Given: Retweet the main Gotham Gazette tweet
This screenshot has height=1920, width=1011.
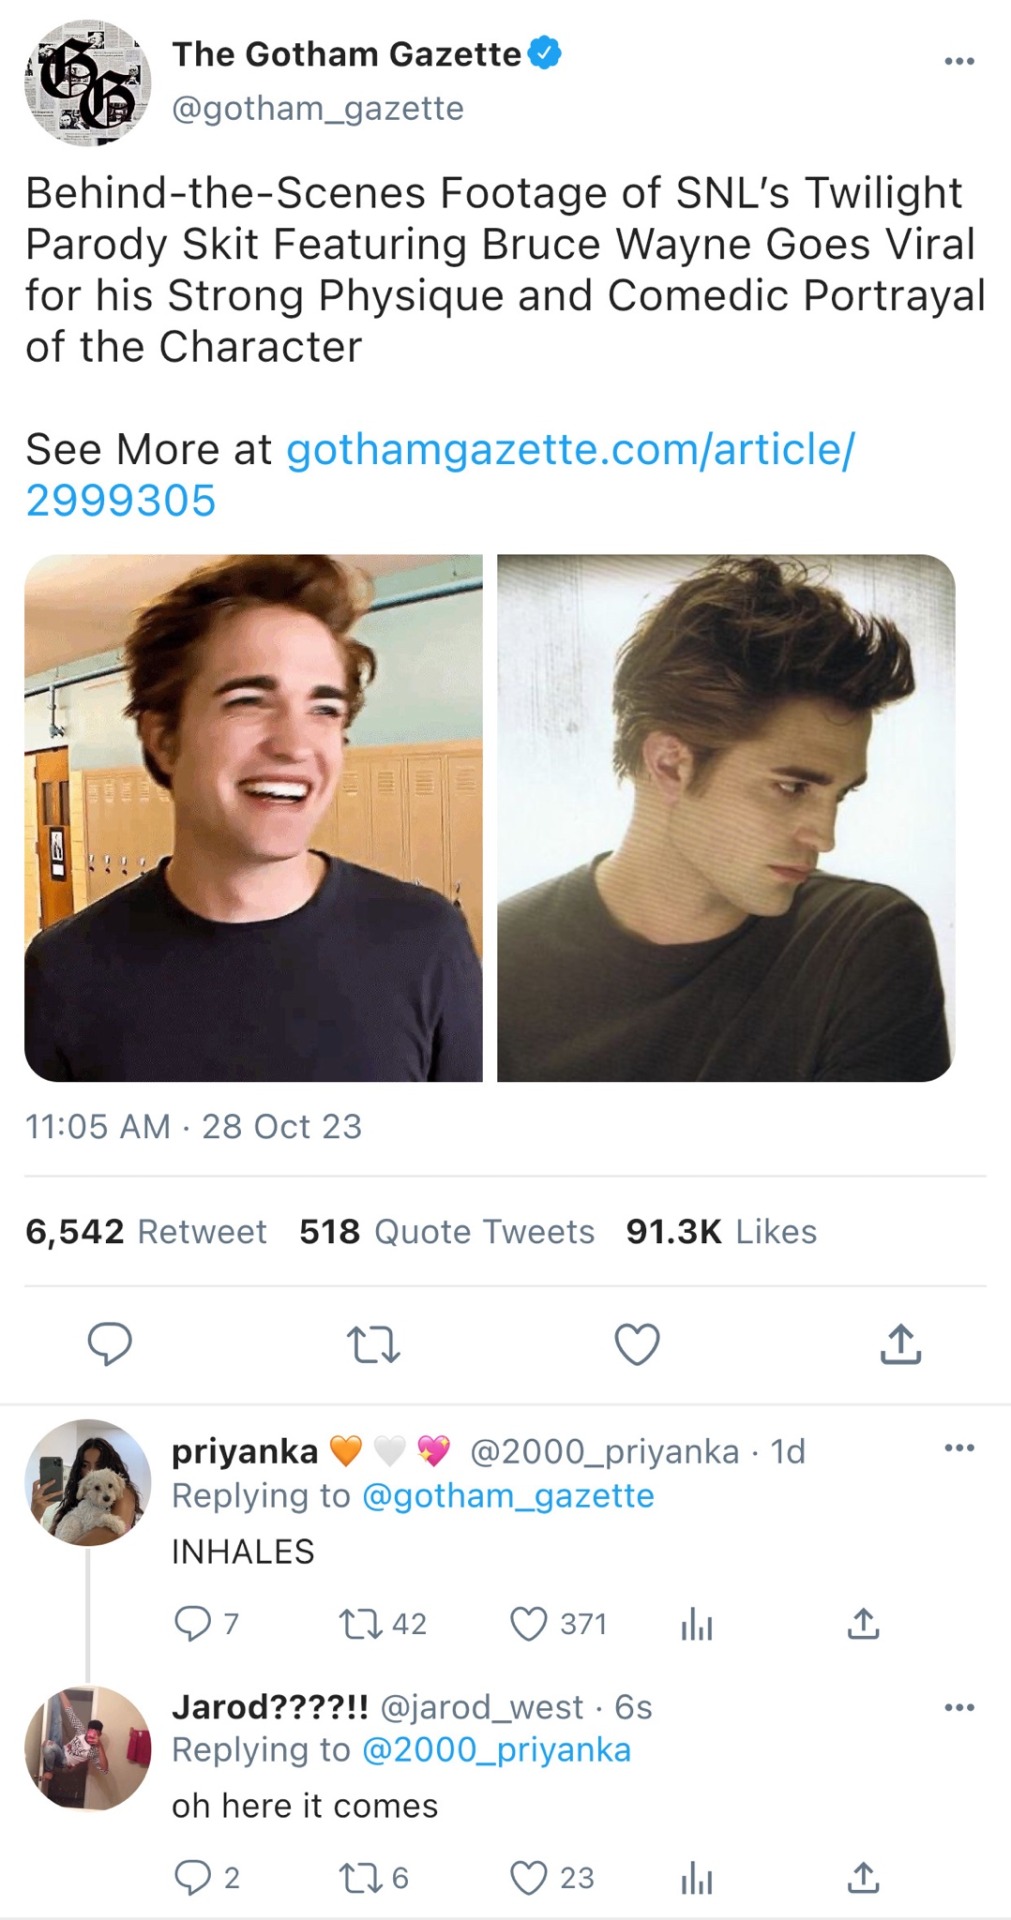Looking at the screenshot, I should point(372,1344).
